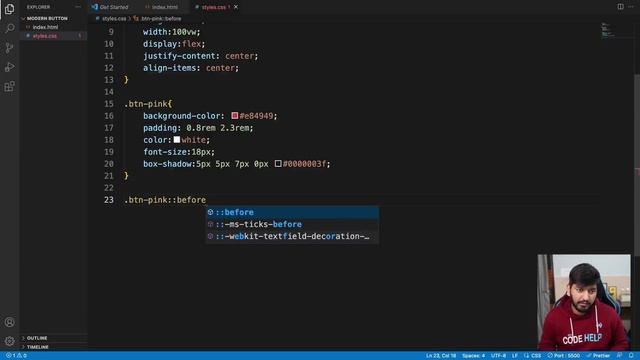Open the #0000003f color swatch
The width and height of the screenshot is (640, 360).
(x=278, y=164)
